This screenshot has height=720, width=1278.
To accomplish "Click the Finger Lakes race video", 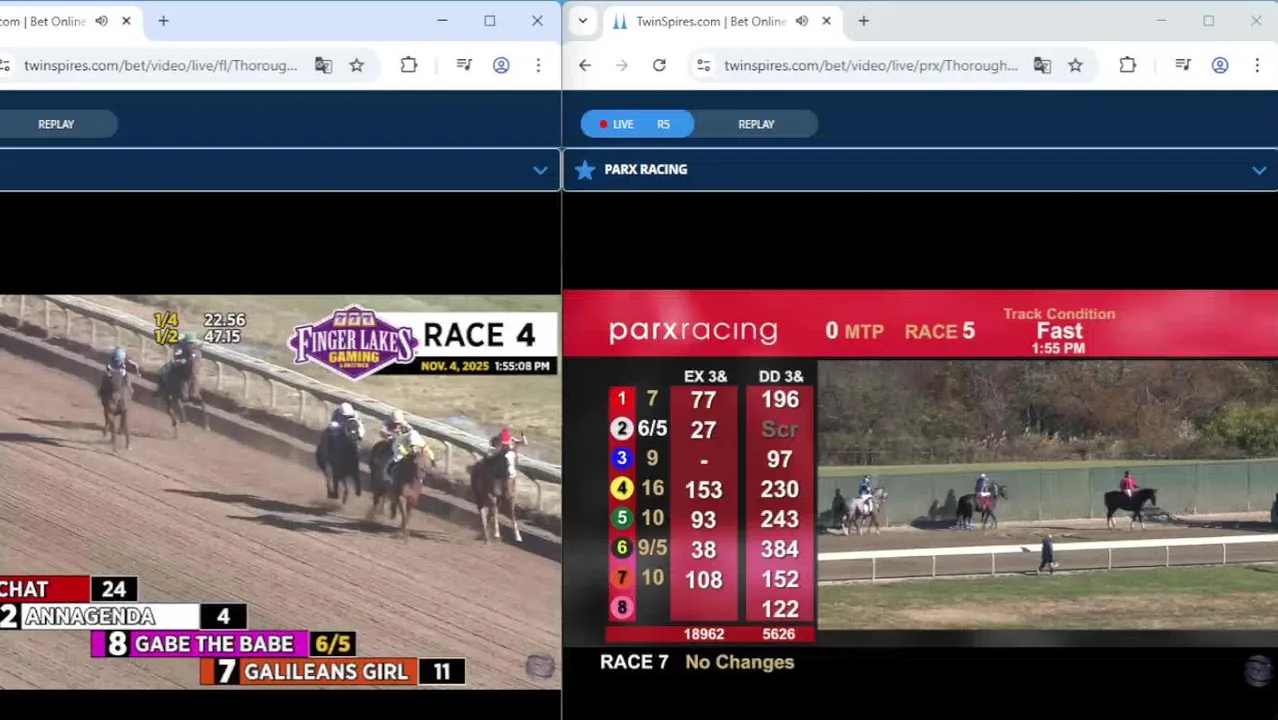I will tap(280, 491).
